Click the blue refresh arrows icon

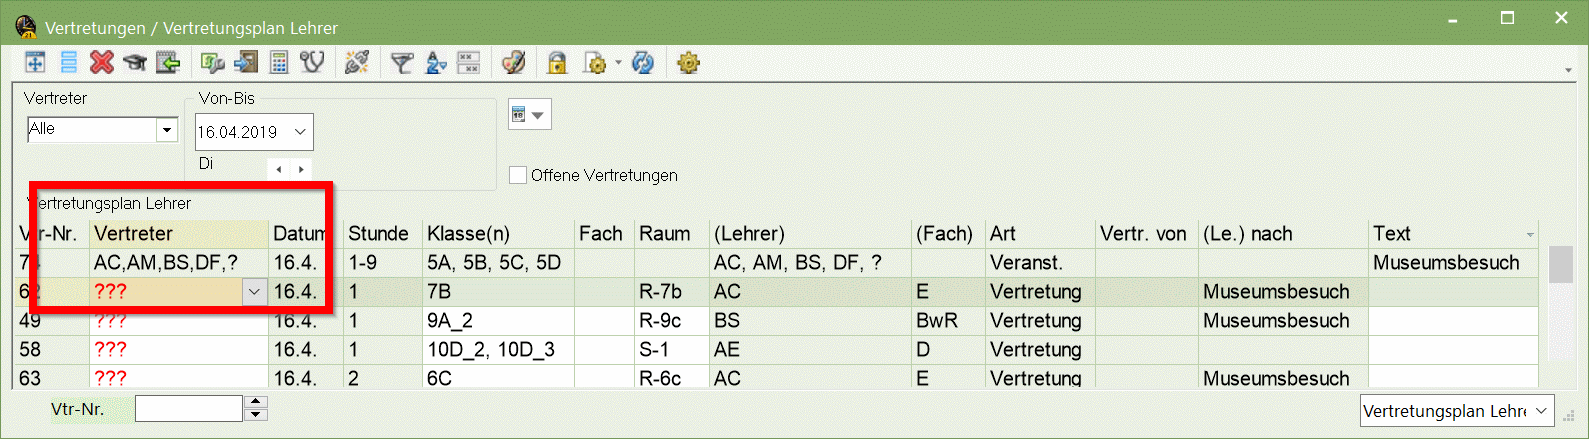(x=643, y=63)
